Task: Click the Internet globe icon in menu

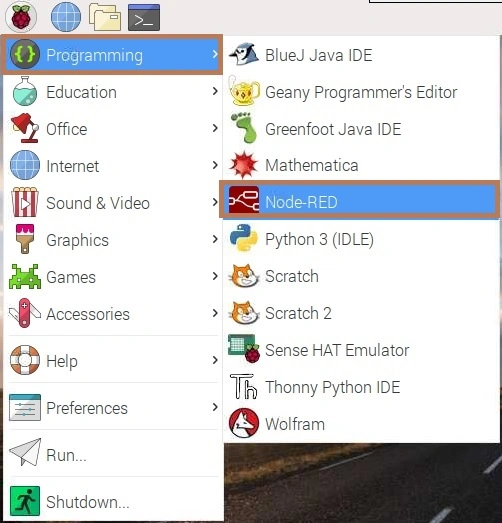Action: [25, 165]
